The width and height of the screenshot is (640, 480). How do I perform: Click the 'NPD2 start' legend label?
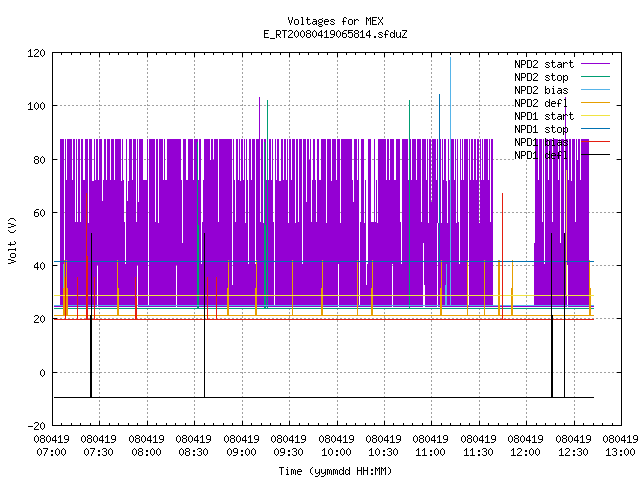tap(544, 64)
